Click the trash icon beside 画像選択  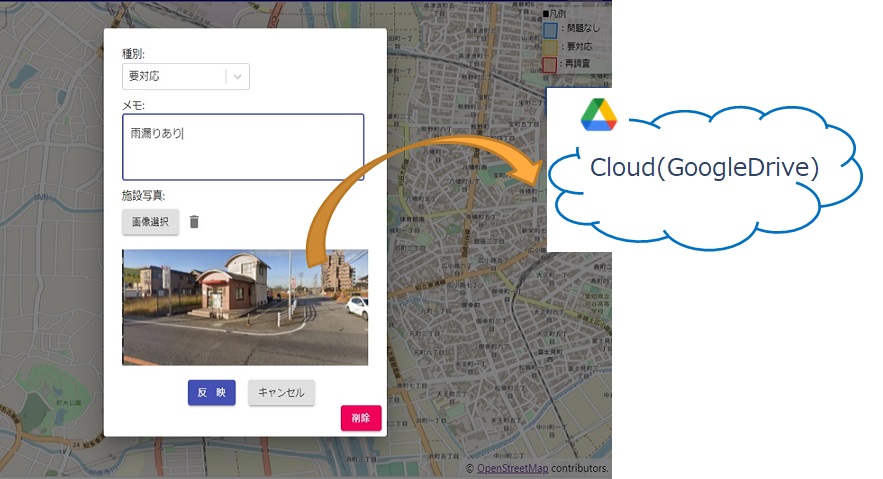(x=194, y=222)
